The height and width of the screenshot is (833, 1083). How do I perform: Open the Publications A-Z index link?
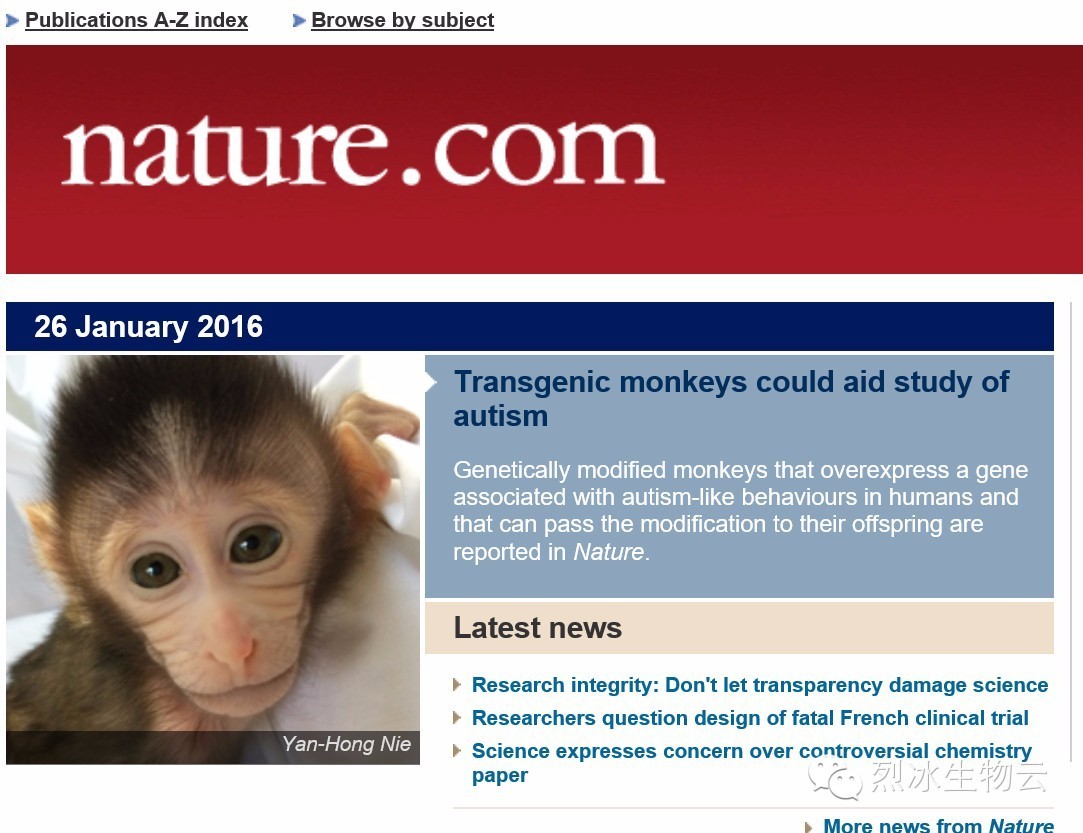pyautogui.click(x=136, y=20)
